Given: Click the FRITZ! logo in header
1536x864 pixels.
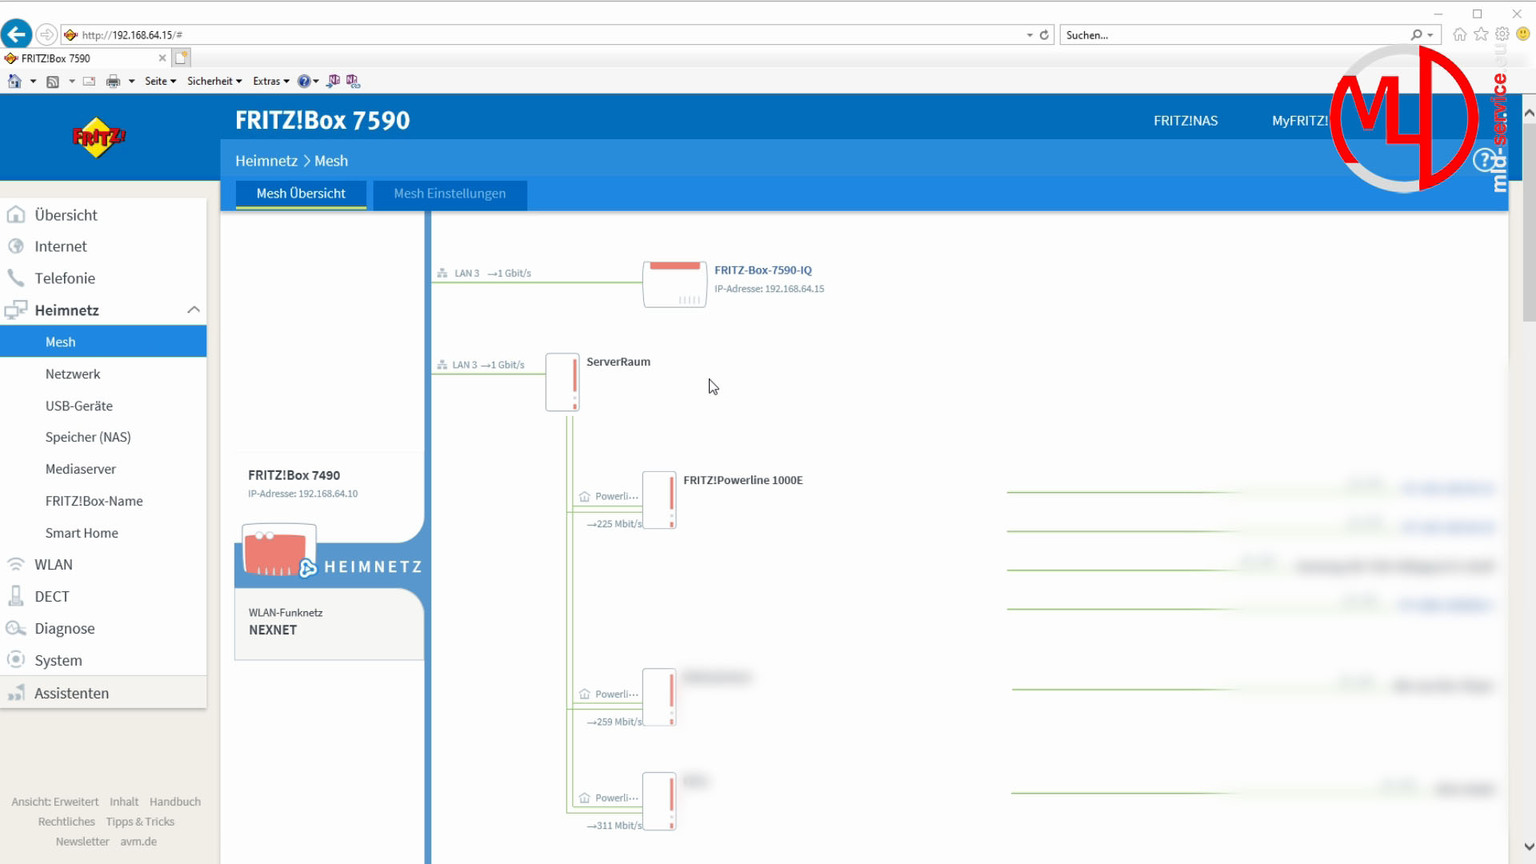Looking at the screenshot, I should pos(99,138).
